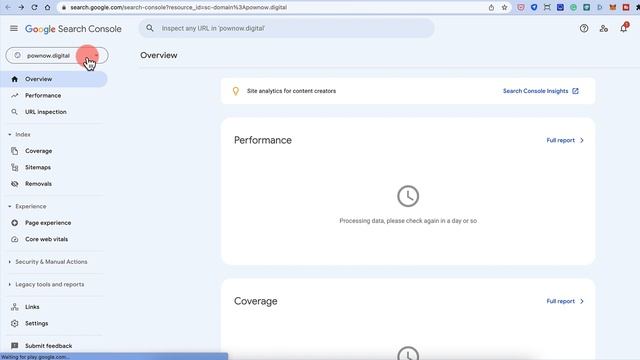Click the gauge icon next to Core web vitals
Viewport: 640px width, 360px height.
(15, 239)
